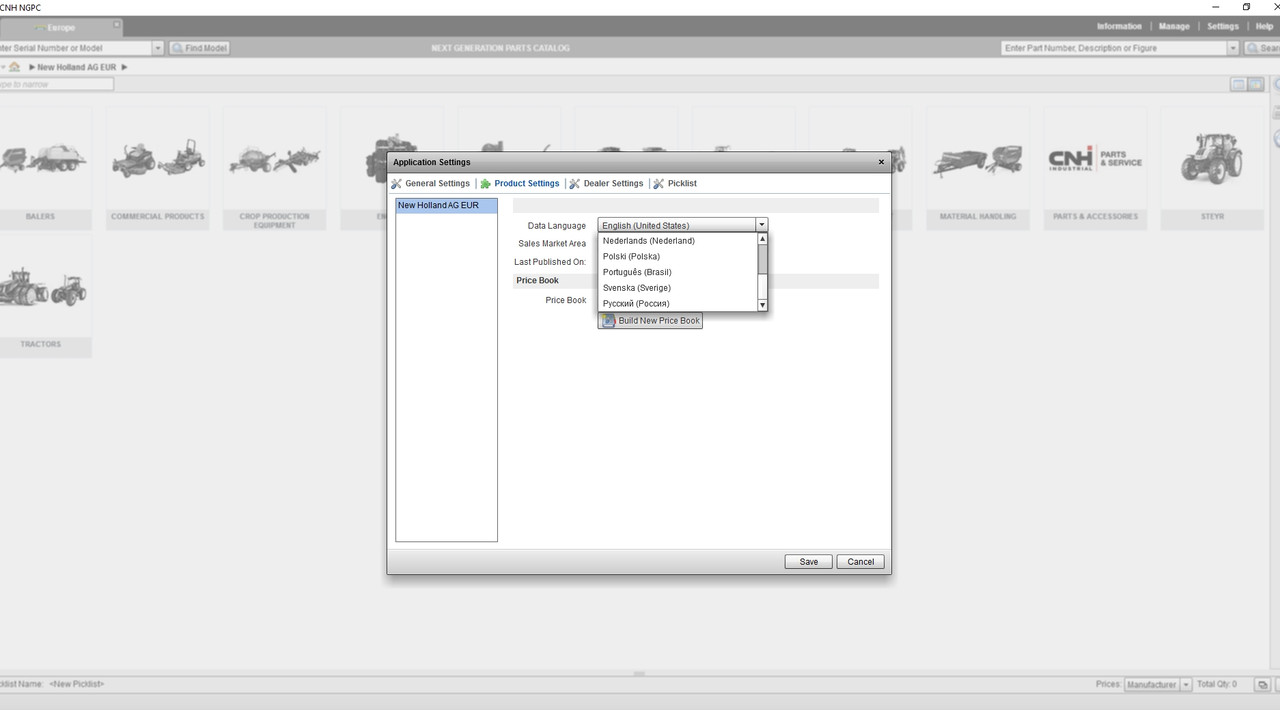Open the Settings menu
This screenshot has width=1280, height=710.
(1222, 27)
